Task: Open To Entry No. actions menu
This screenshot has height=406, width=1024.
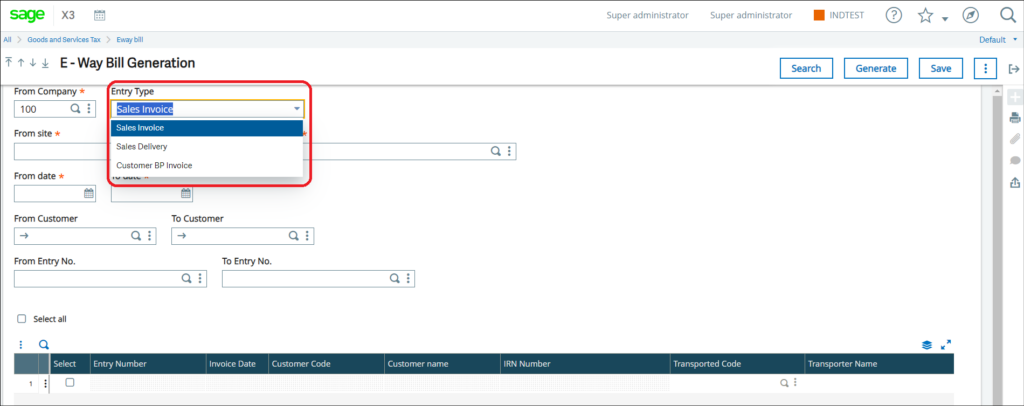Action: [x=408, y=278]
